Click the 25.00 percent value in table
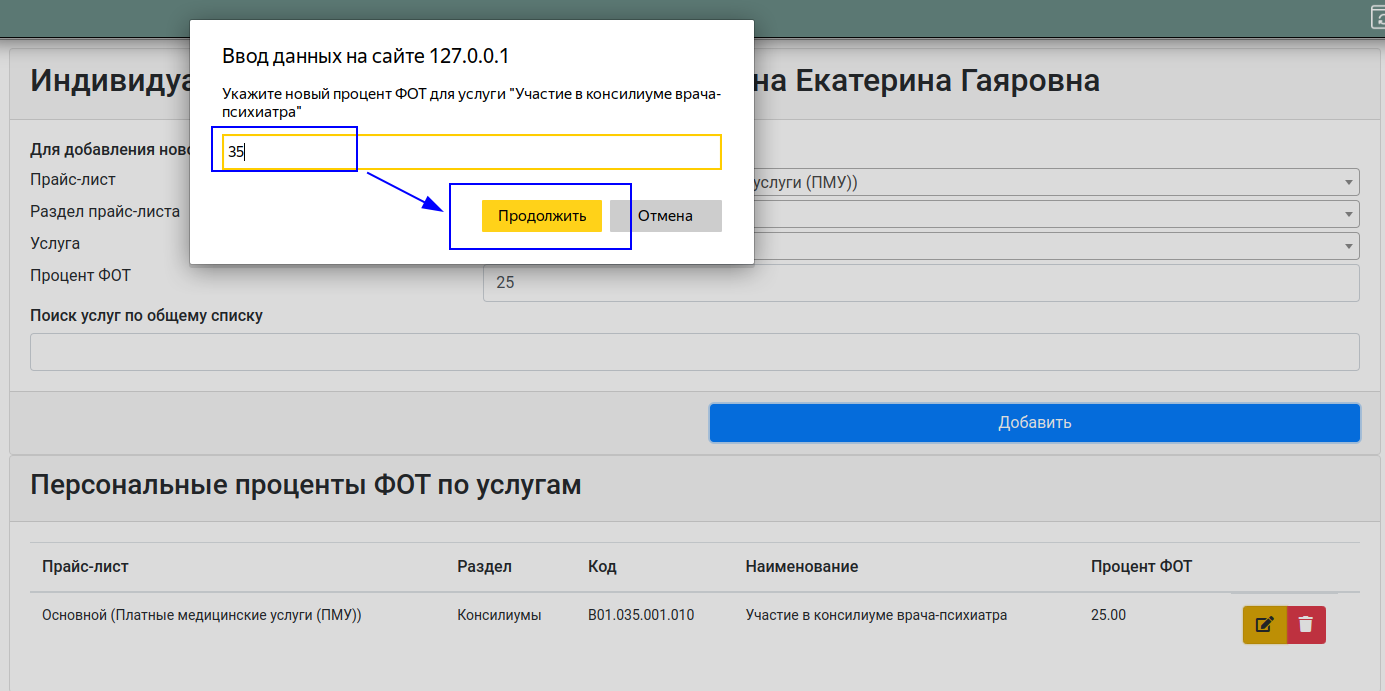The height and width of the screenshot is (691, 1385). [x=1108, y=616]
